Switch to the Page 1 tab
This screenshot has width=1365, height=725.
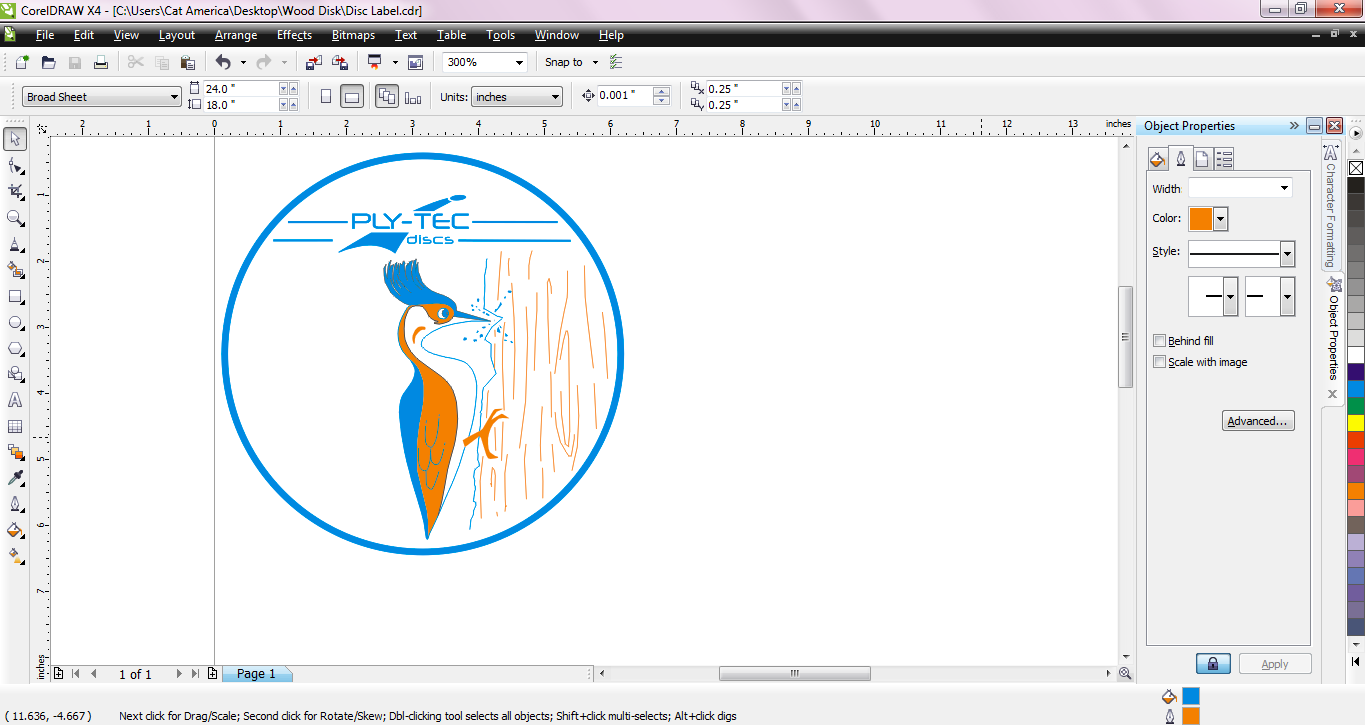pyautogui.click(x=256, y=674)
